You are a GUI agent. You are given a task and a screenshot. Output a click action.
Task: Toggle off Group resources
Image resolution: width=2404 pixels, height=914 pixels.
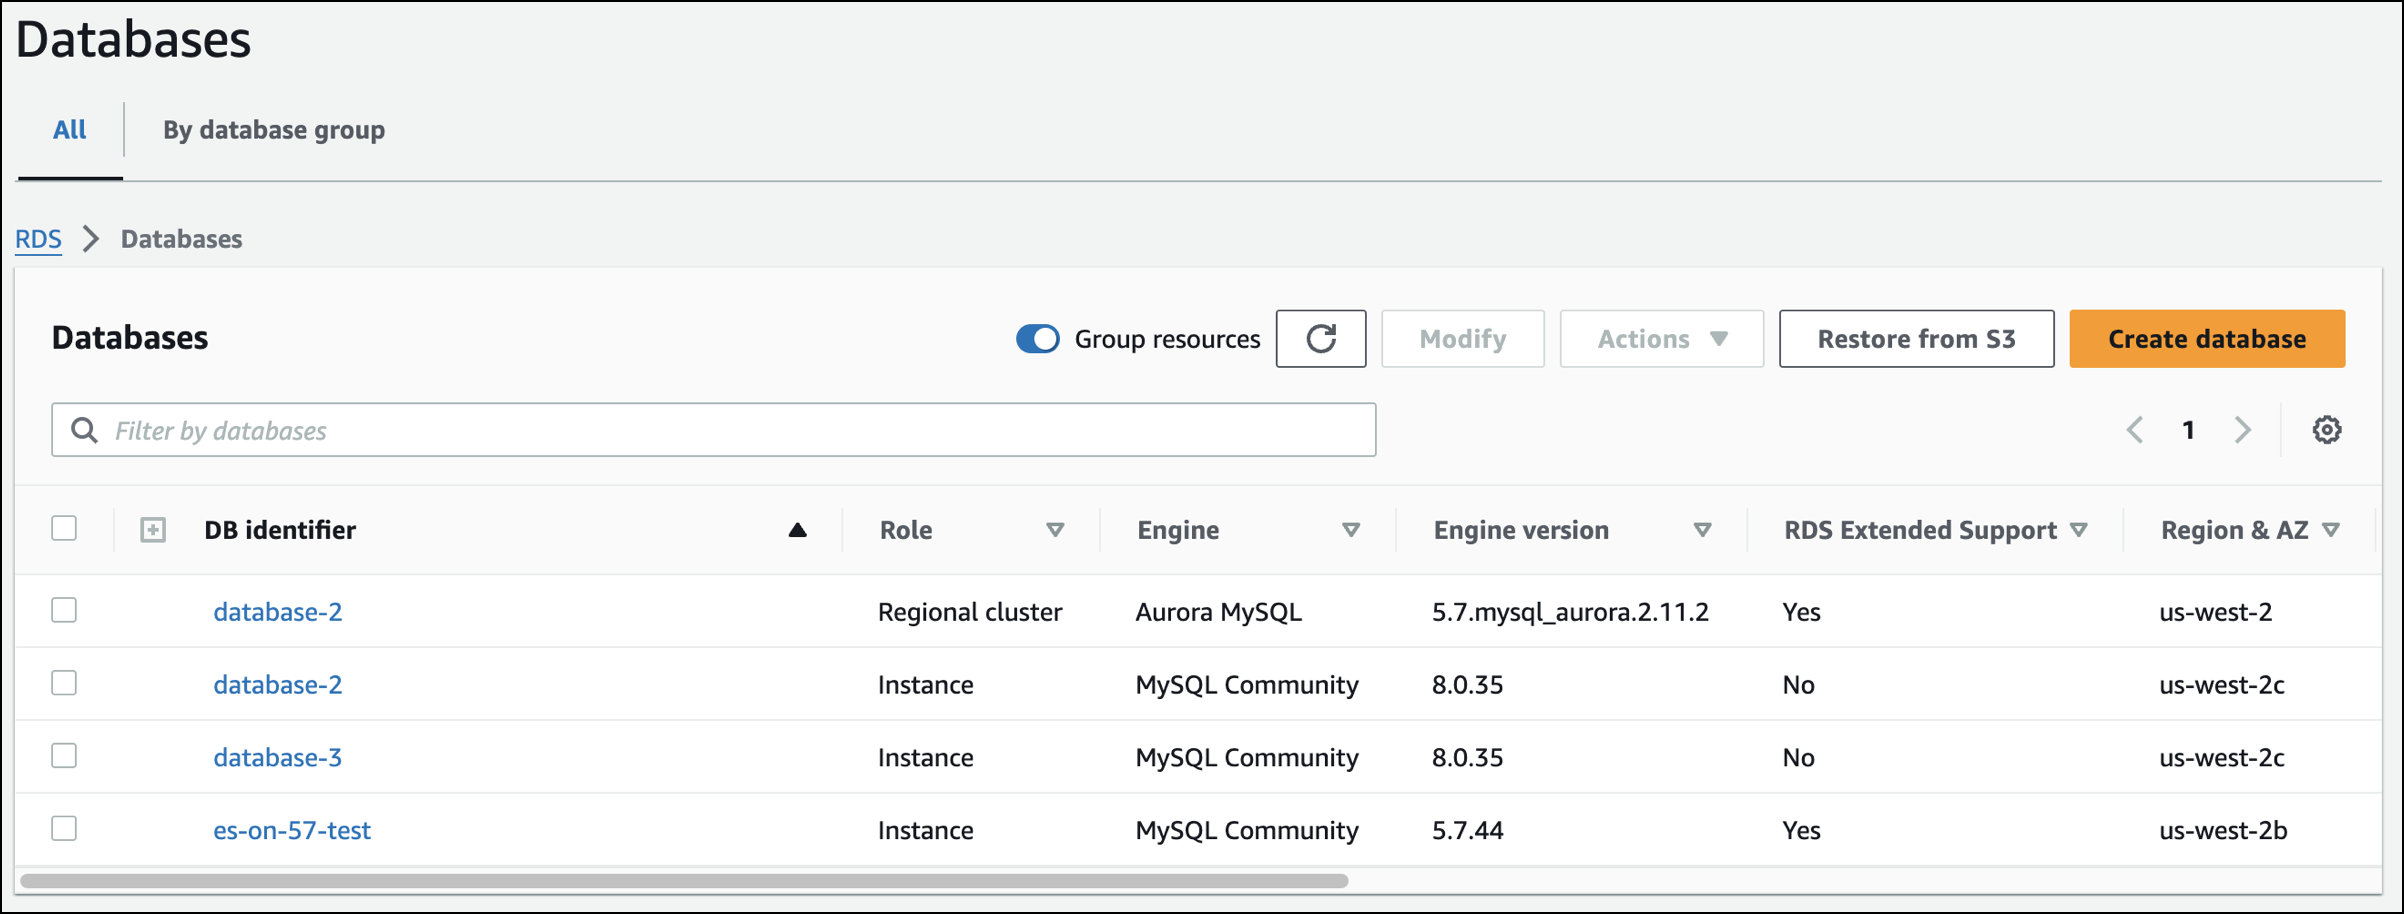tap(1039, 338)
